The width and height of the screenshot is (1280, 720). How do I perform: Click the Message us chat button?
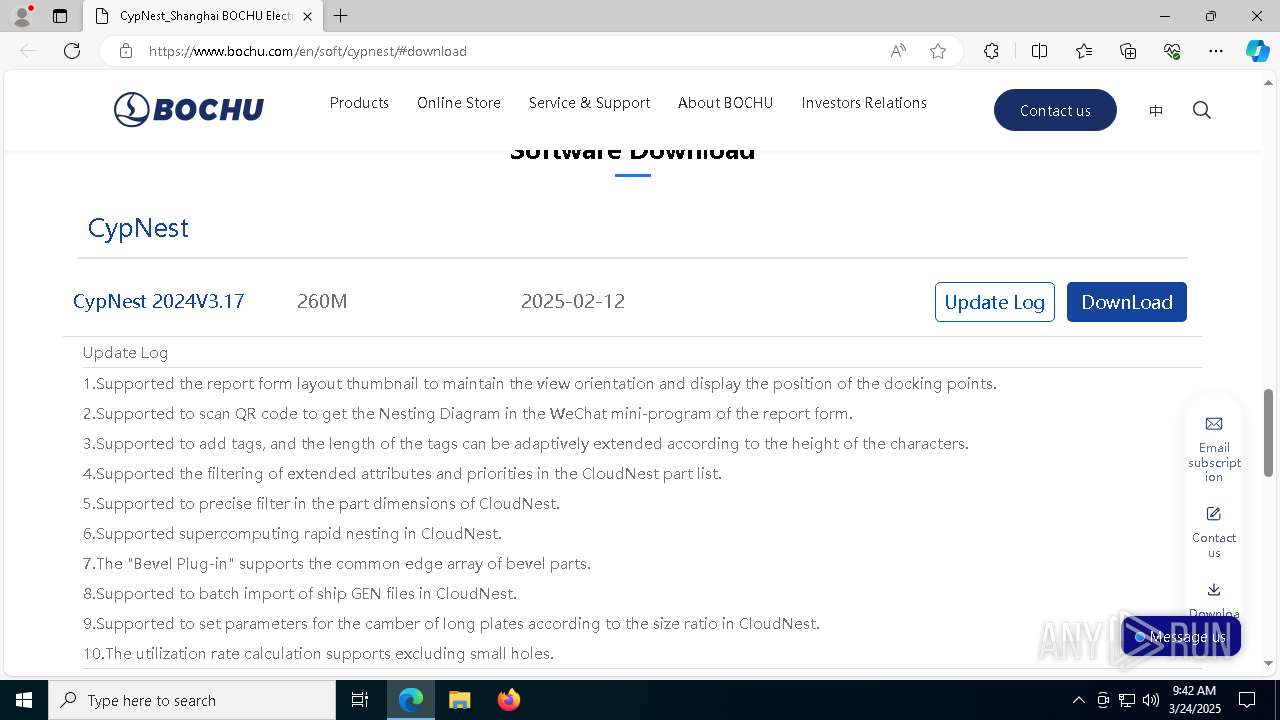(1181, 637)
